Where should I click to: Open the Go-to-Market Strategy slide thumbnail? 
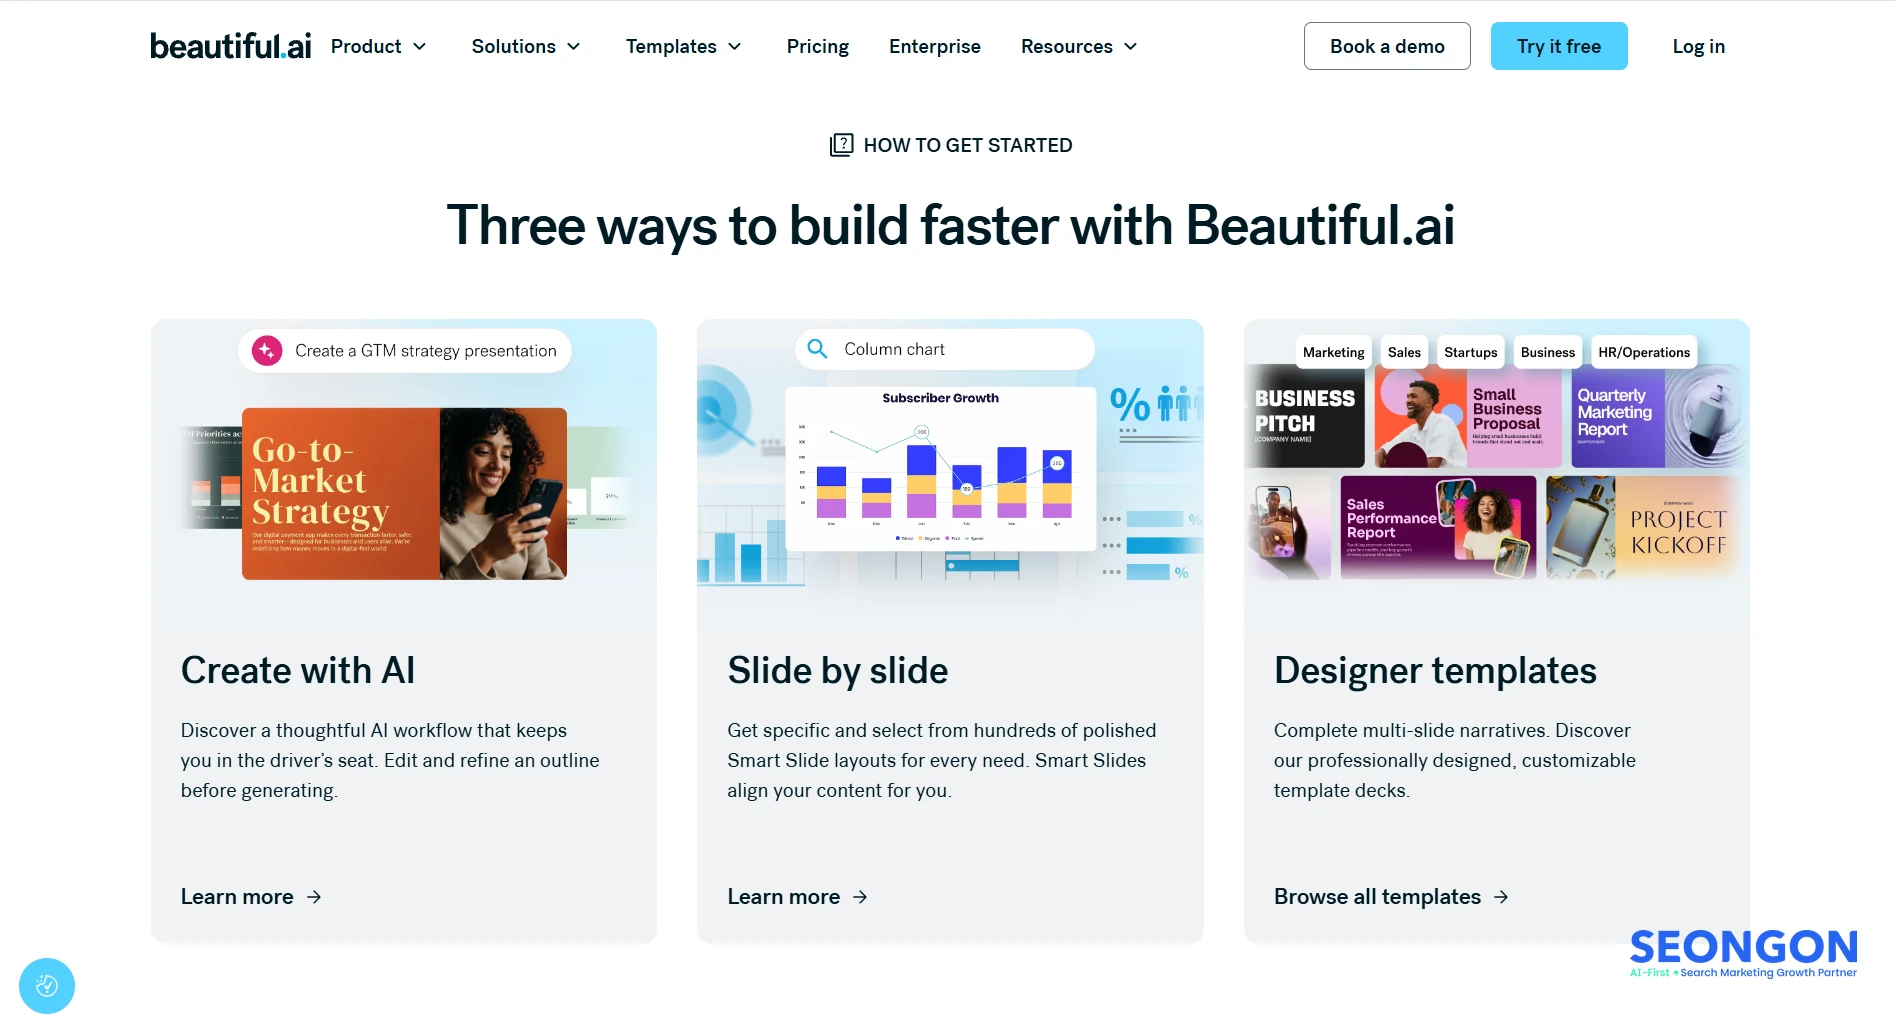coord(404,494)
